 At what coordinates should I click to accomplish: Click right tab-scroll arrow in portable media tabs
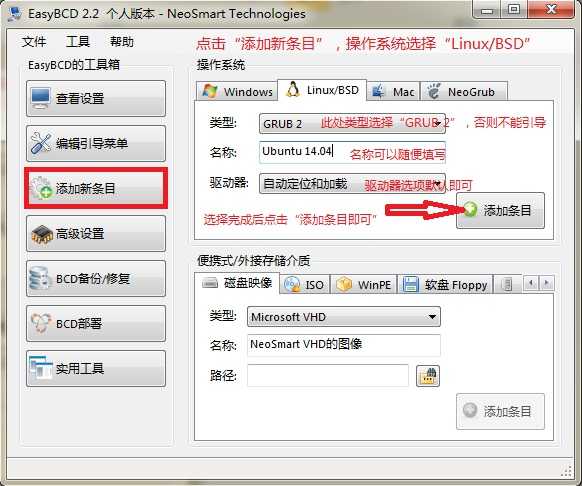[x=547, y=283]
